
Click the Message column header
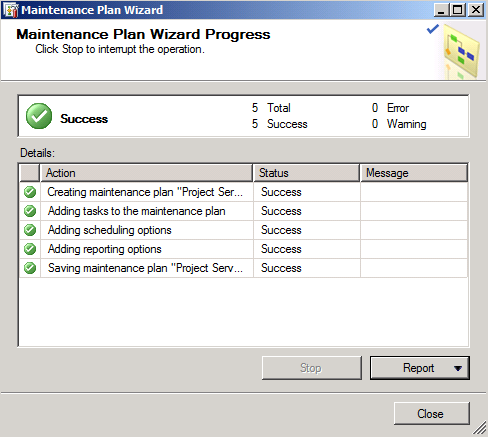pos(414,173)
